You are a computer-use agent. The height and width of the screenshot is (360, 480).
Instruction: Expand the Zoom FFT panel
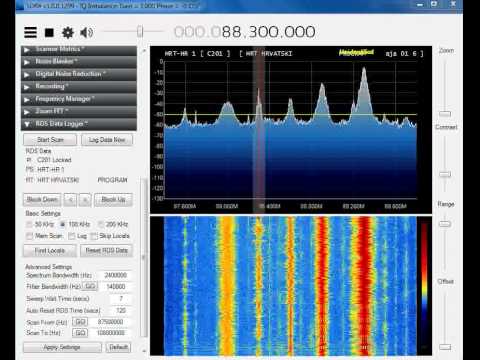(x=79, y=111)
